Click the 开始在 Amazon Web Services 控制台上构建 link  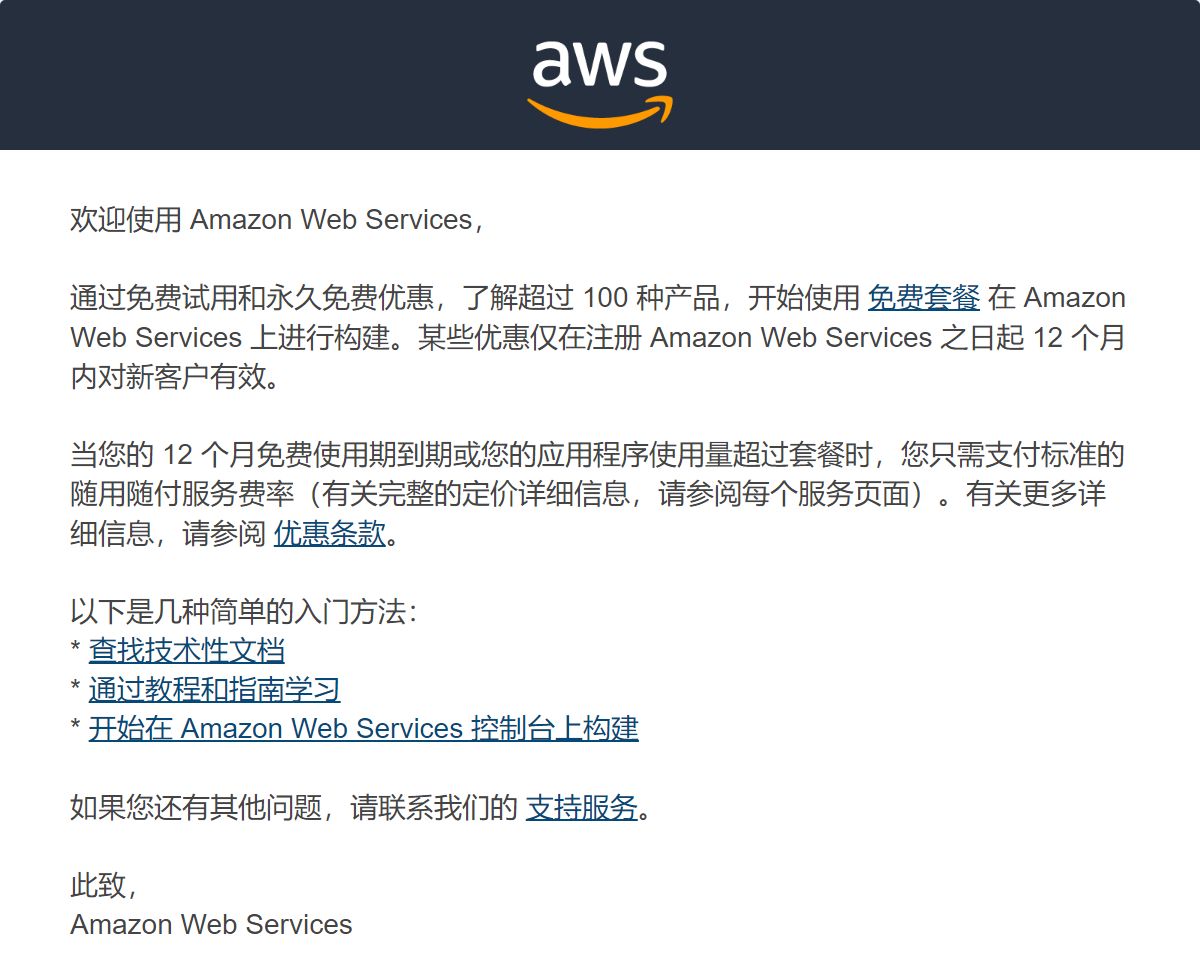[x=363, y=729]
